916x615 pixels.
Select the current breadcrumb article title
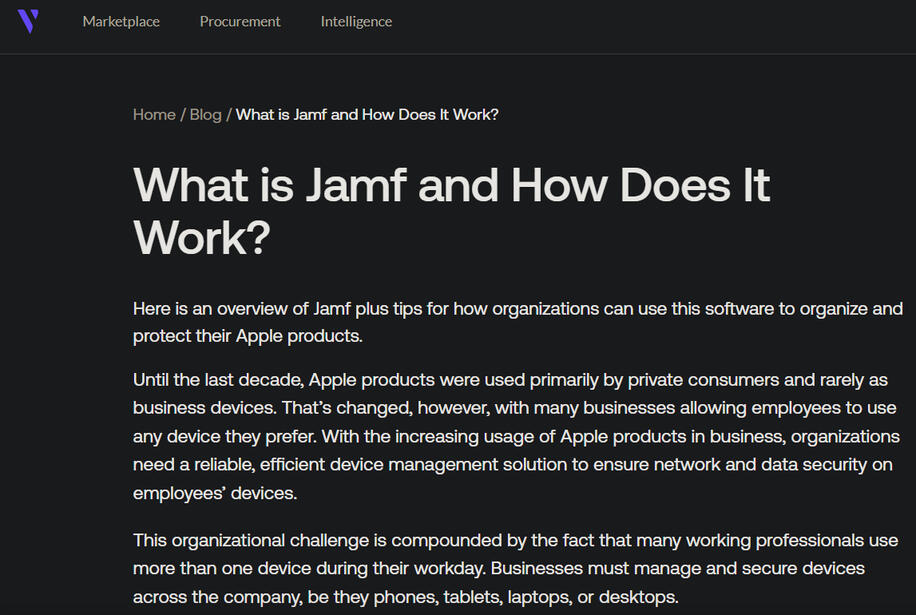(366, 114)
